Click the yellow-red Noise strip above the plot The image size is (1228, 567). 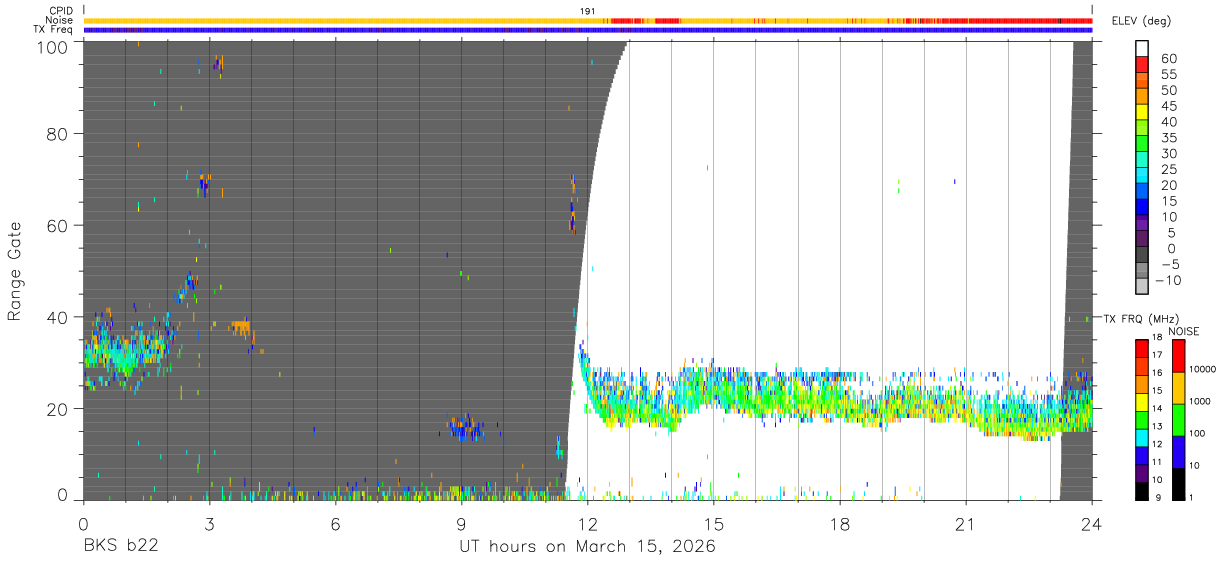click(x=588, y=20)
